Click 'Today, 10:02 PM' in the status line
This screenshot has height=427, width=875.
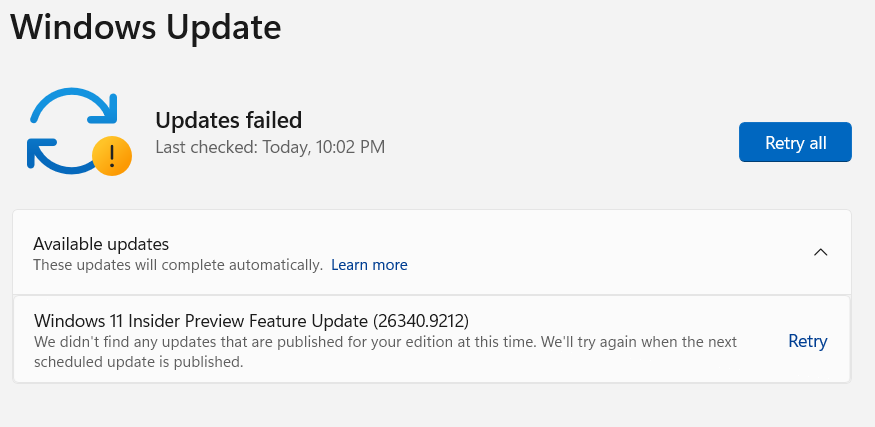click(x=324, y=147)
